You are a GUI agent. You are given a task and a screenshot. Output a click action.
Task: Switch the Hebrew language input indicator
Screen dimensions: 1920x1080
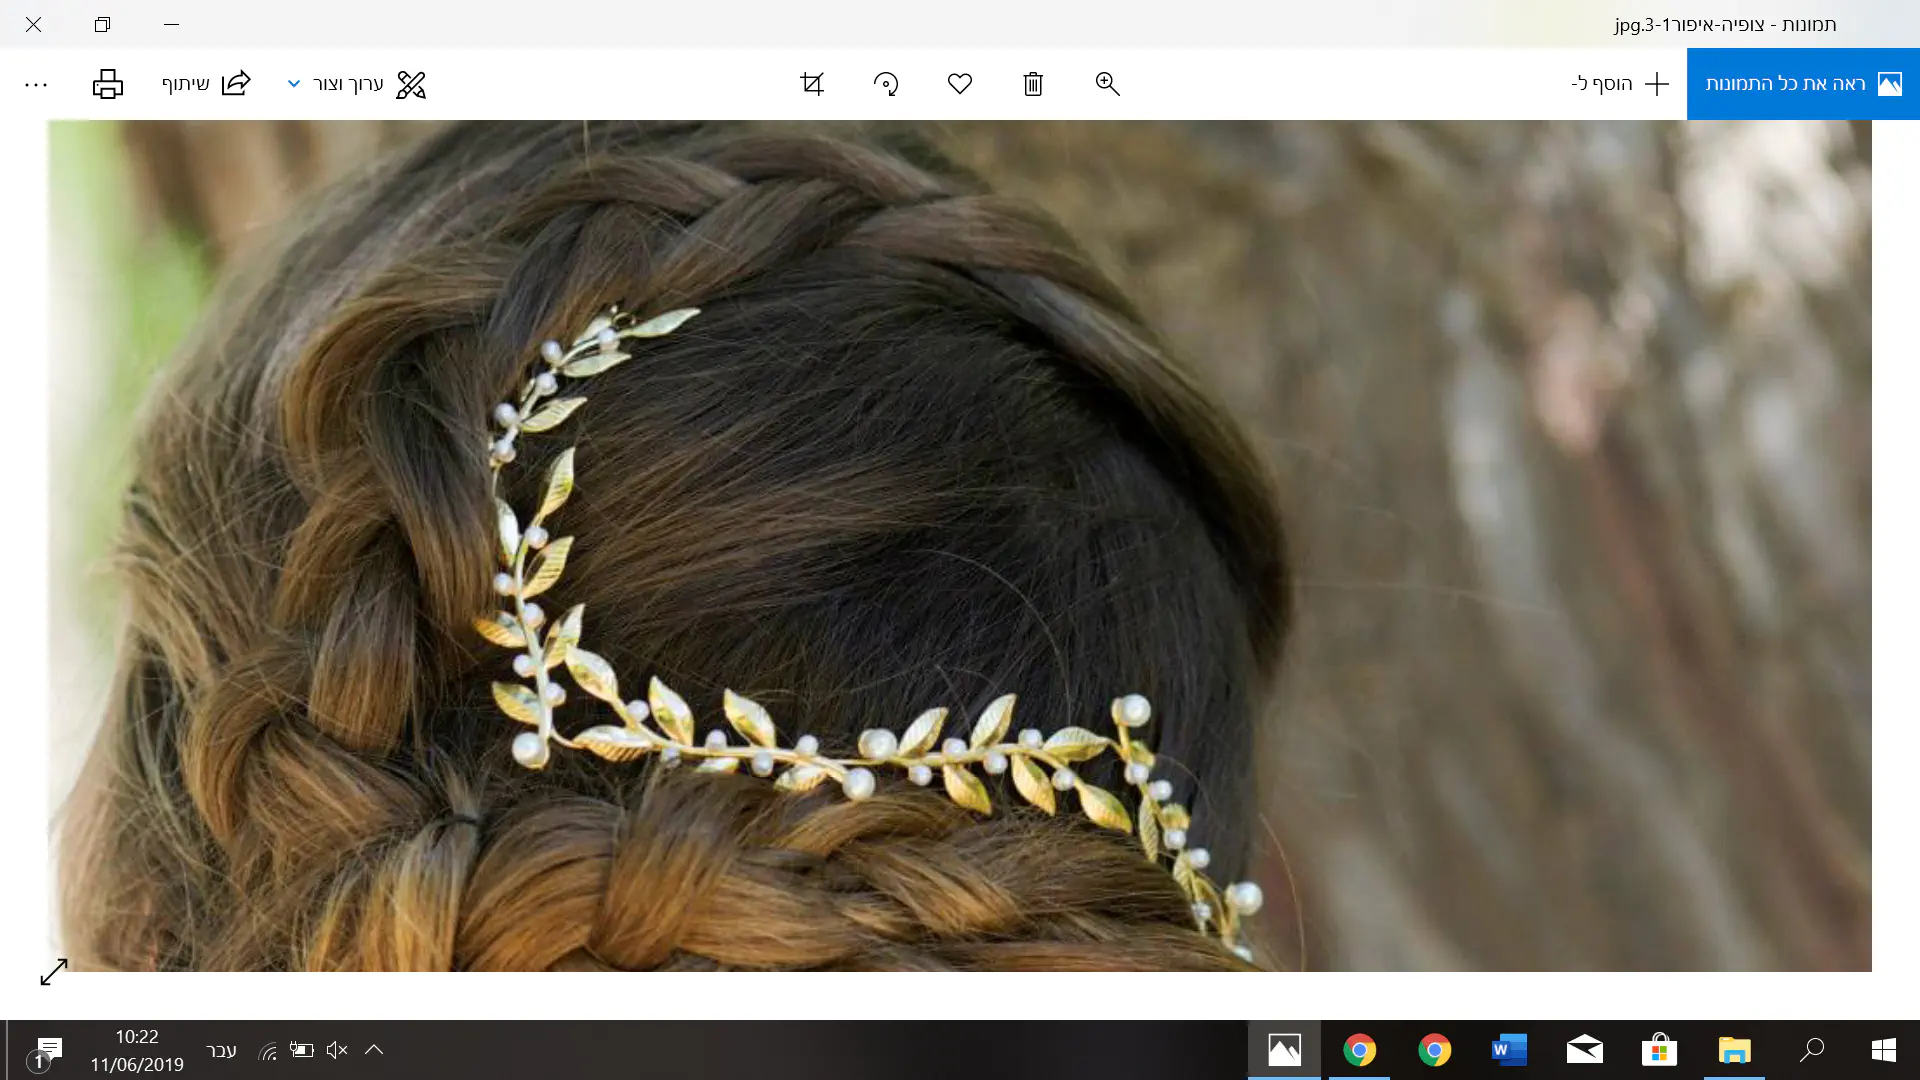pos(221,1050)
